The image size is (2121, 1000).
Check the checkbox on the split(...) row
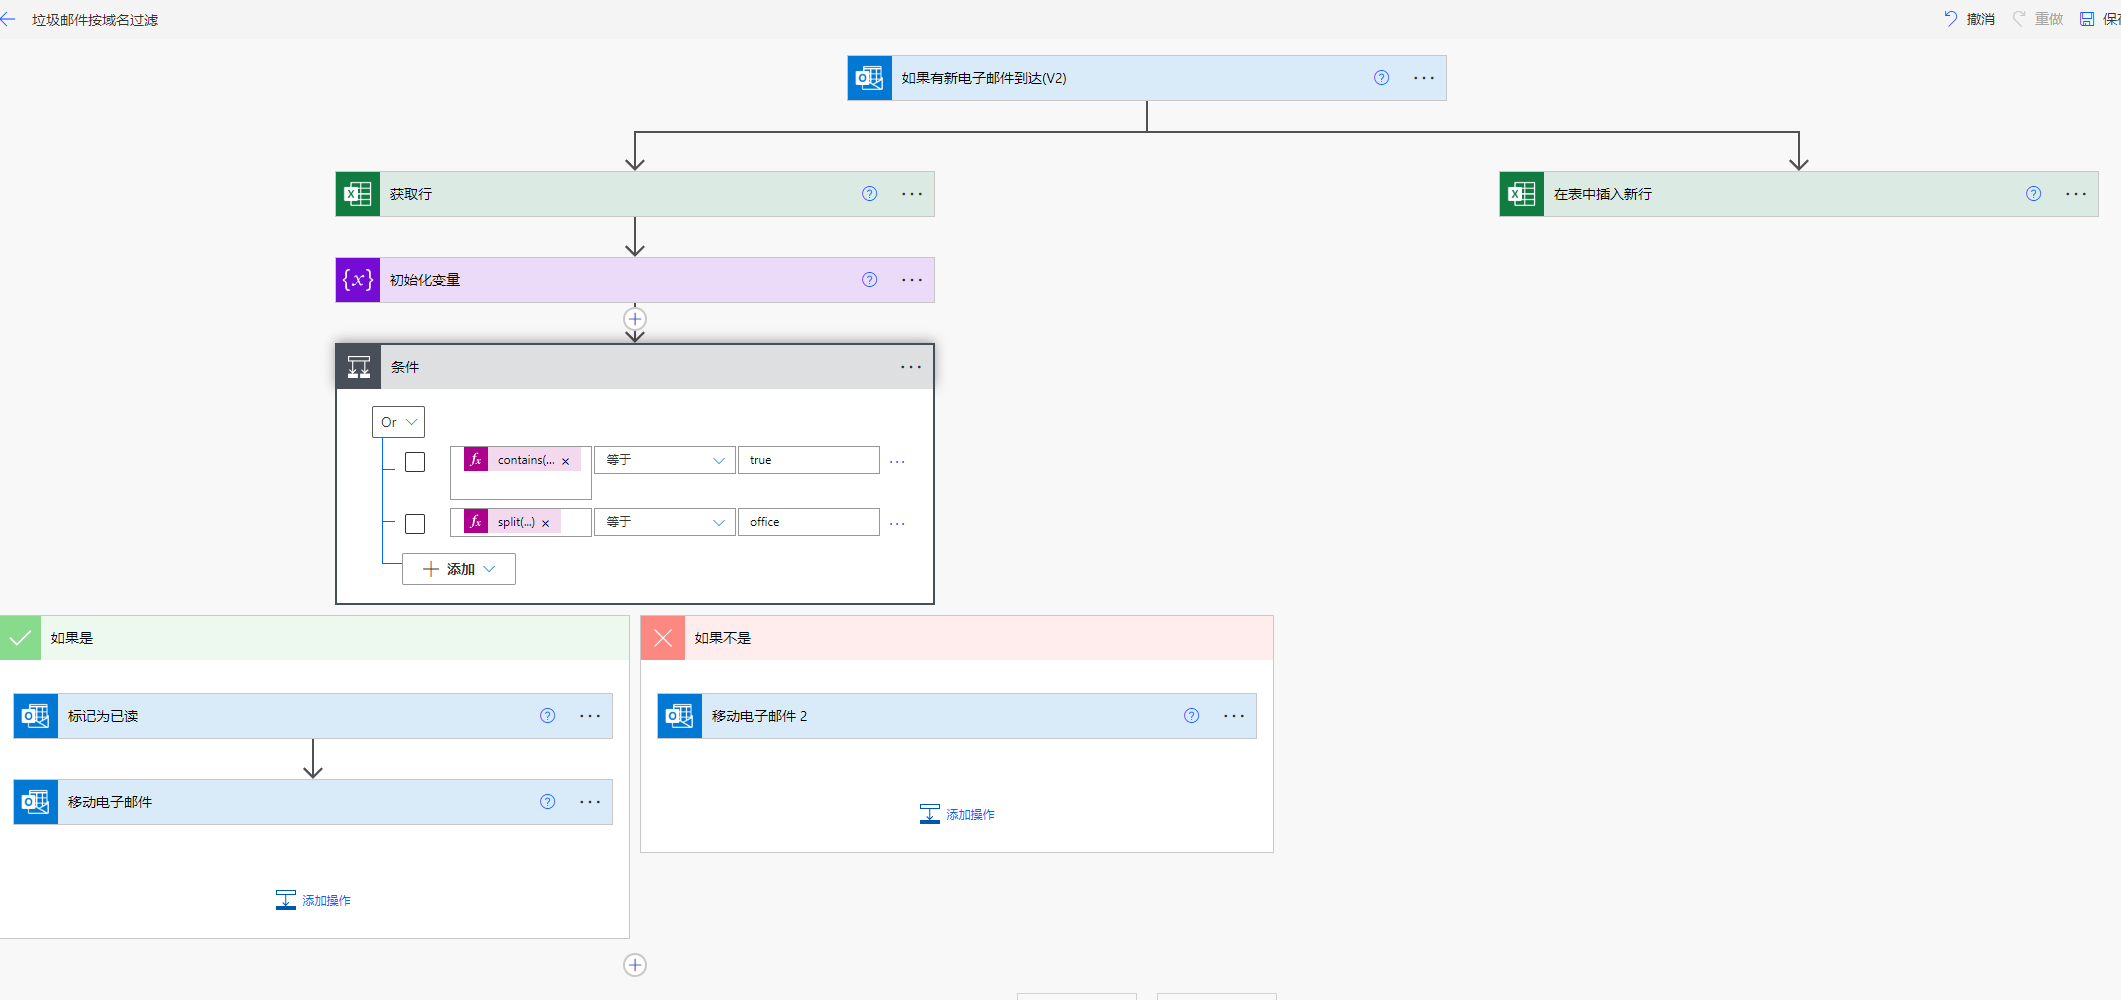tap(415, 524)
